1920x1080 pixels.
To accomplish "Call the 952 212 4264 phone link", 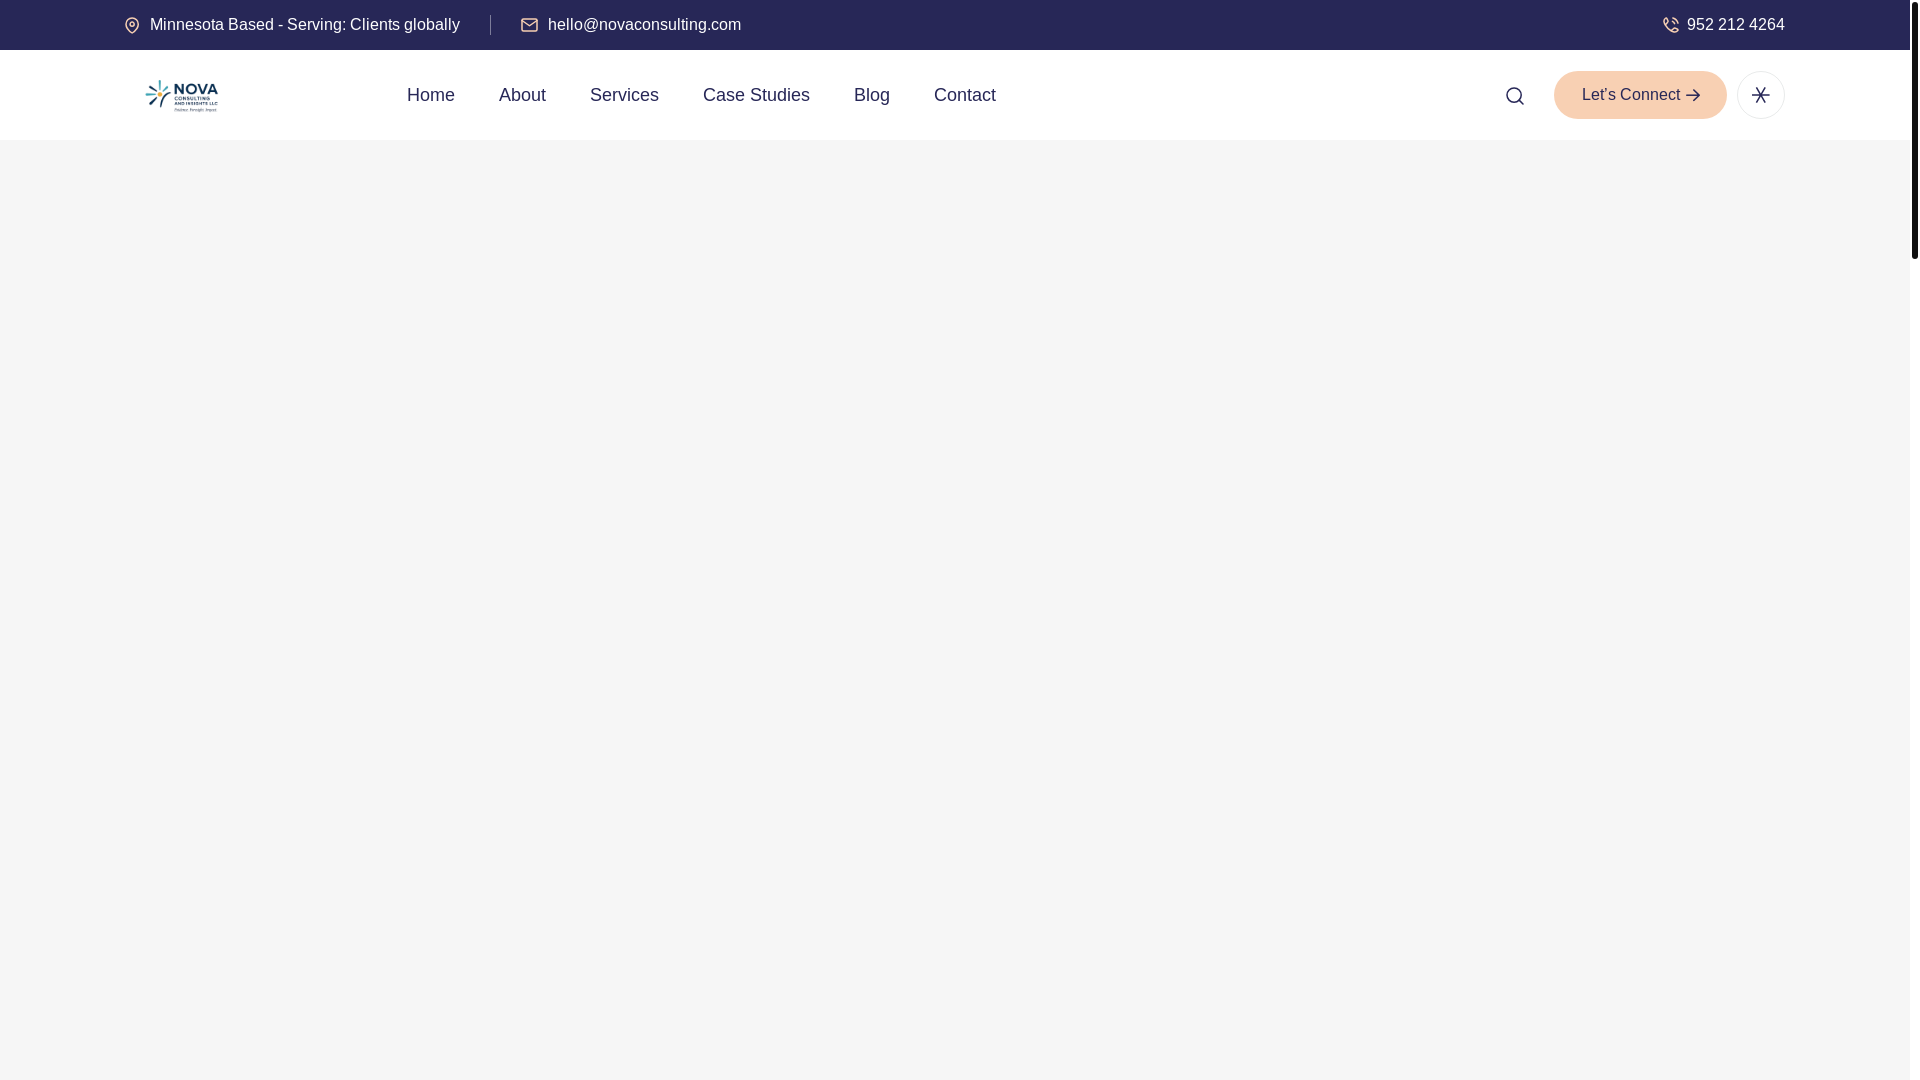I will 1736,25.
